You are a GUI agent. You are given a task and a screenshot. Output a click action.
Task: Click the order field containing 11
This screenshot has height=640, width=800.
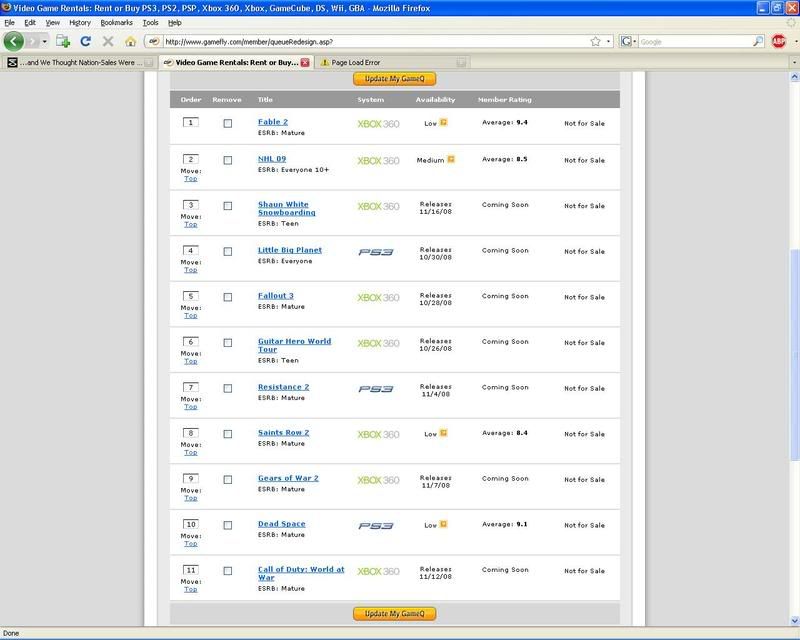[x=191, y=570]
